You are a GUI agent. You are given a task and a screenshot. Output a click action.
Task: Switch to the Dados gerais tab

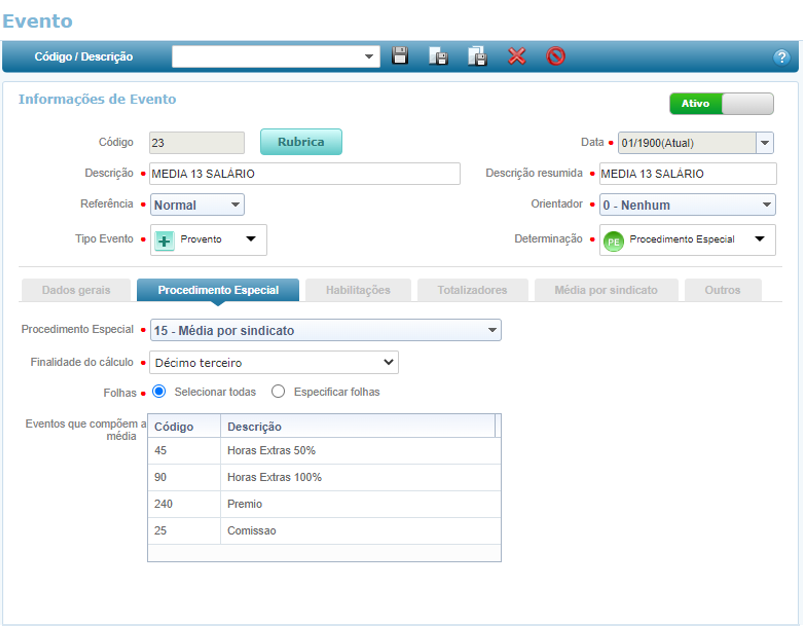(76, 290)
